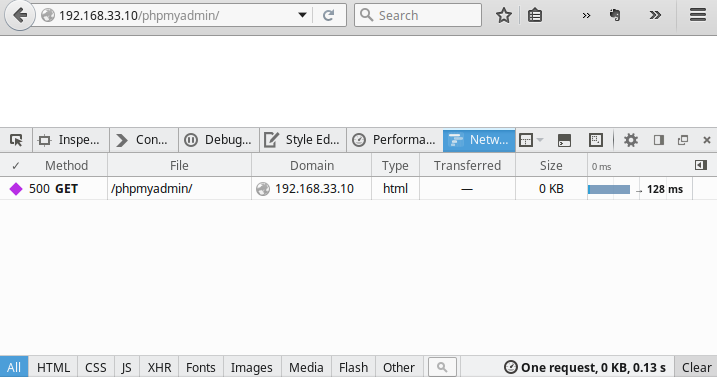Filter requests by JS
Viewport: 717px width, 377px height.
click(x=127, y=367)
